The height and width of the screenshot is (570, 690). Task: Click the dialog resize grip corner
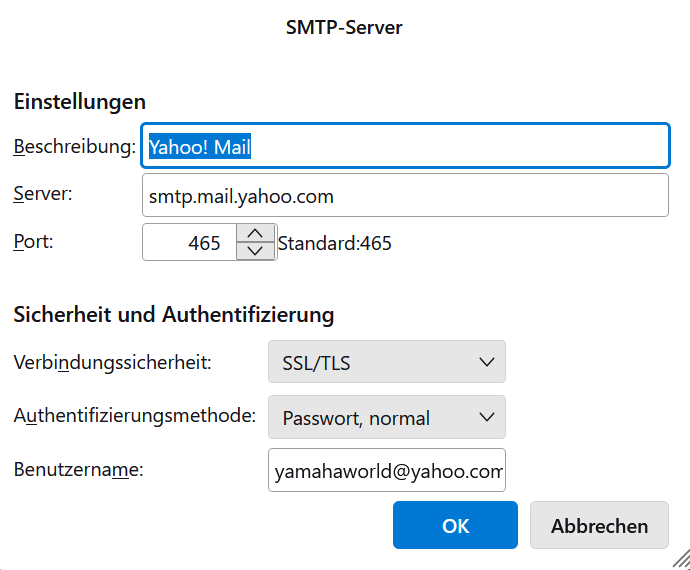point(681,561)
